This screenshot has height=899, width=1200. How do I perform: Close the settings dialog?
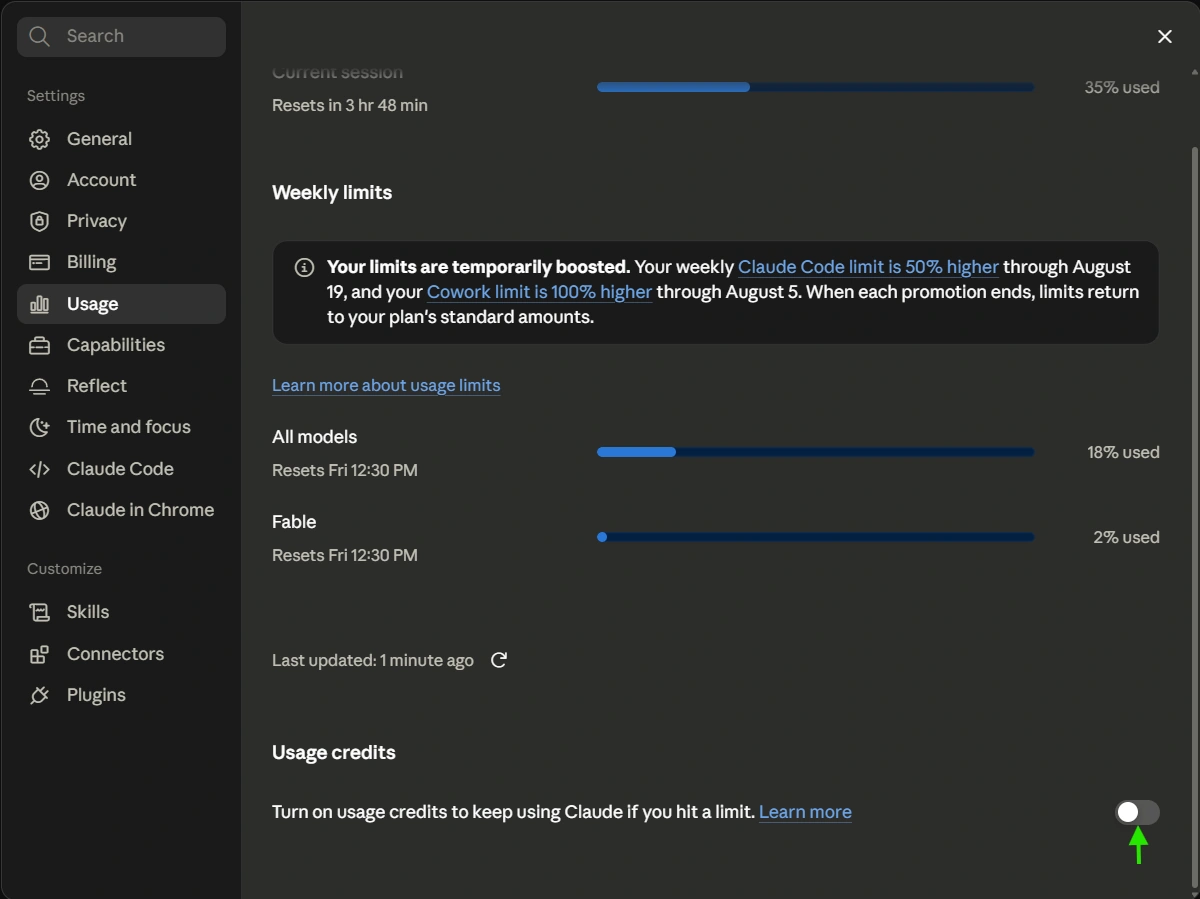1165,37
